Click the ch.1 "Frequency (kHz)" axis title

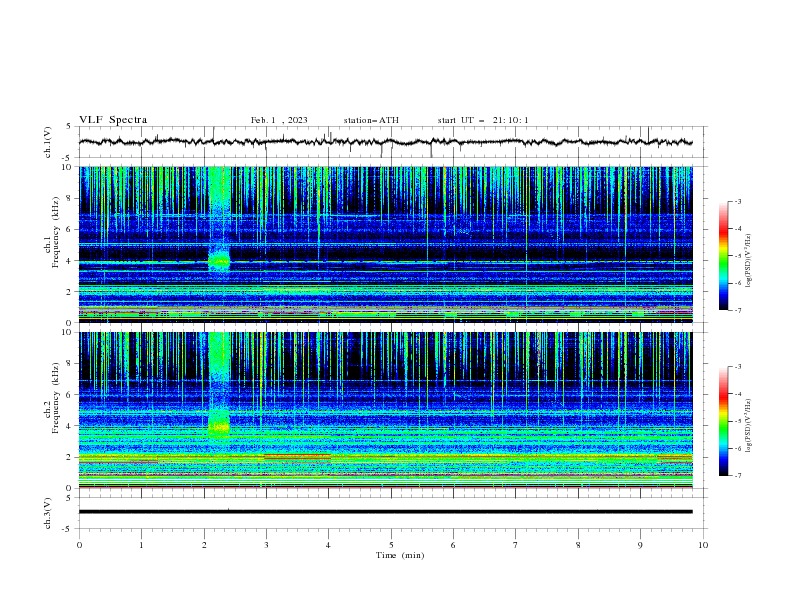point(55,232)
